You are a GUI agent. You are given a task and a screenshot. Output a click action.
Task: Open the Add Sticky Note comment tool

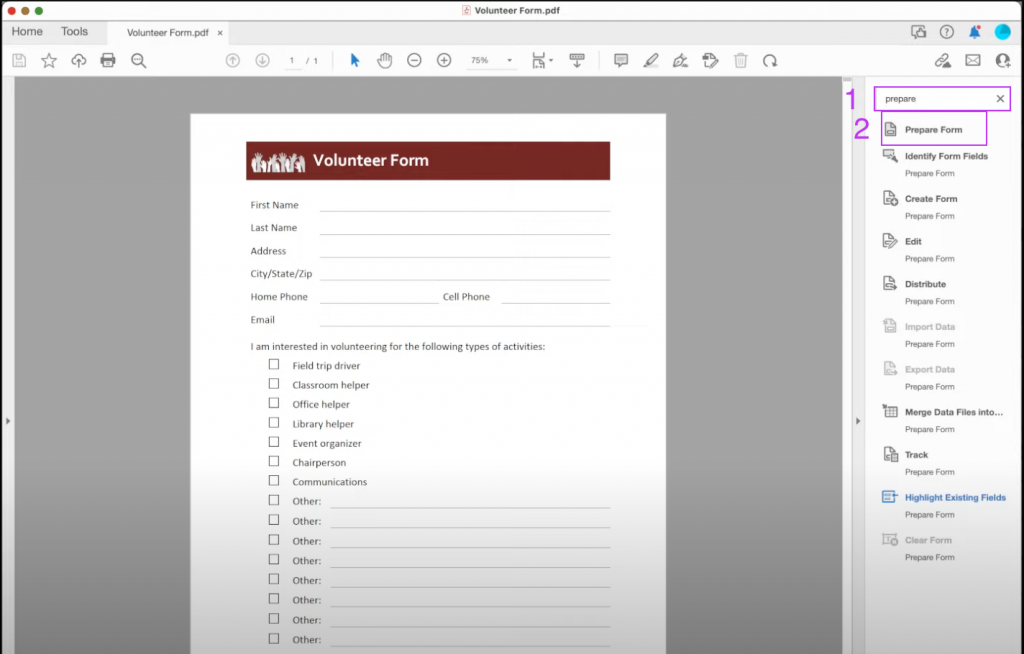pos(621,60)
